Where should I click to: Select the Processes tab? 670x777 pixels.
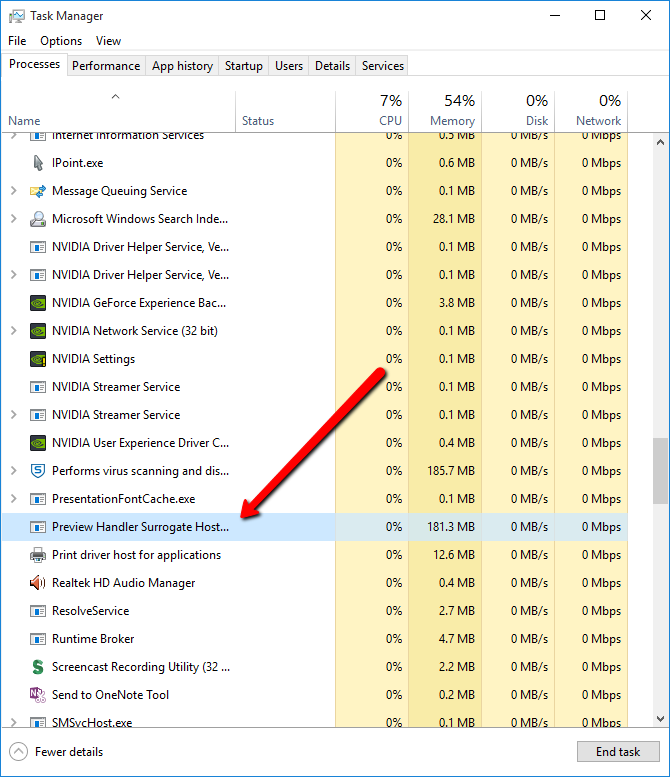click(x=35, y=64)
